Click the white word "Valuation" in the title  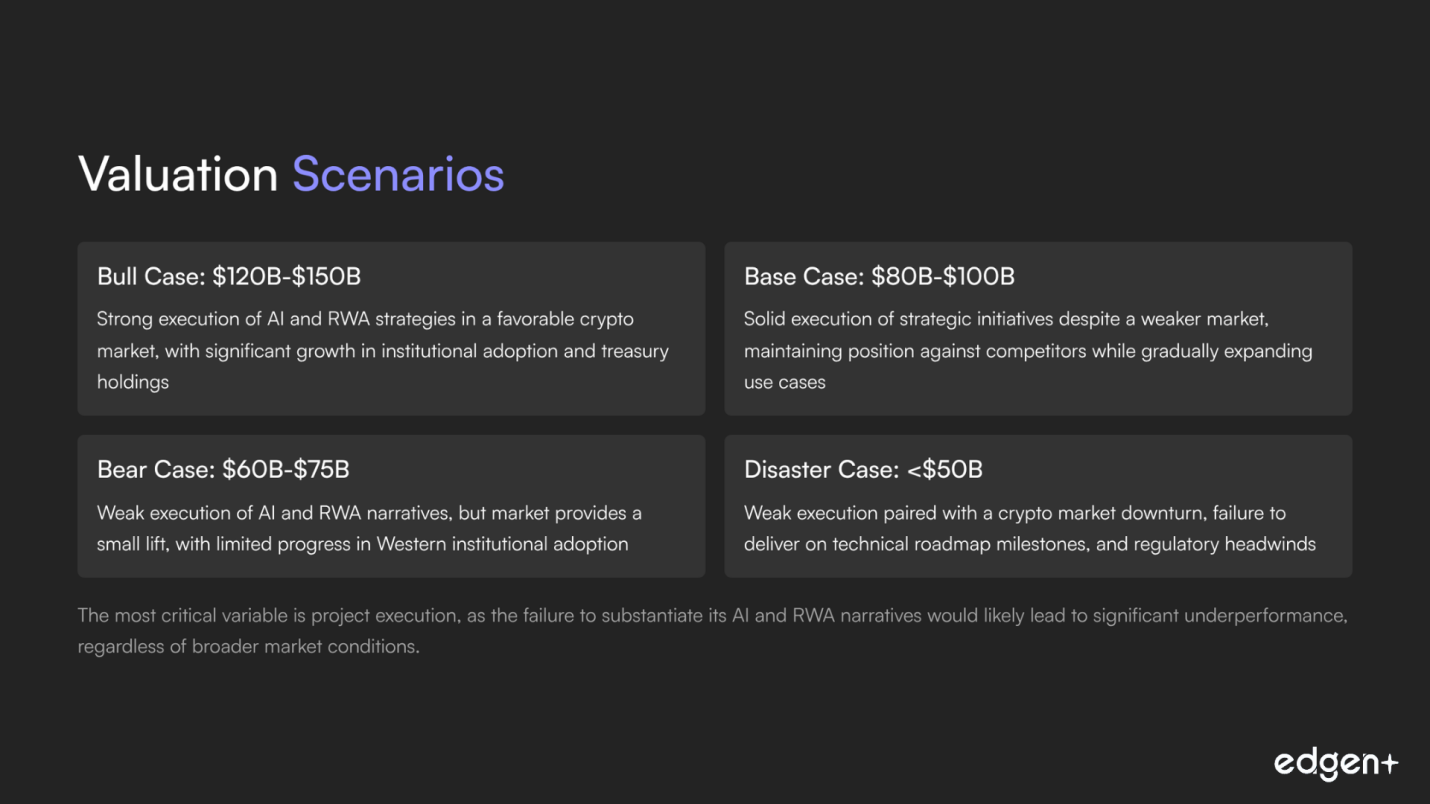coord(178,174)
